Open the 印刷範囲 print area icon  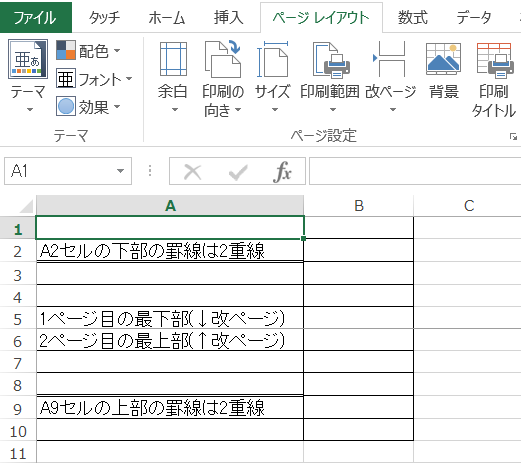coord(331,59)
